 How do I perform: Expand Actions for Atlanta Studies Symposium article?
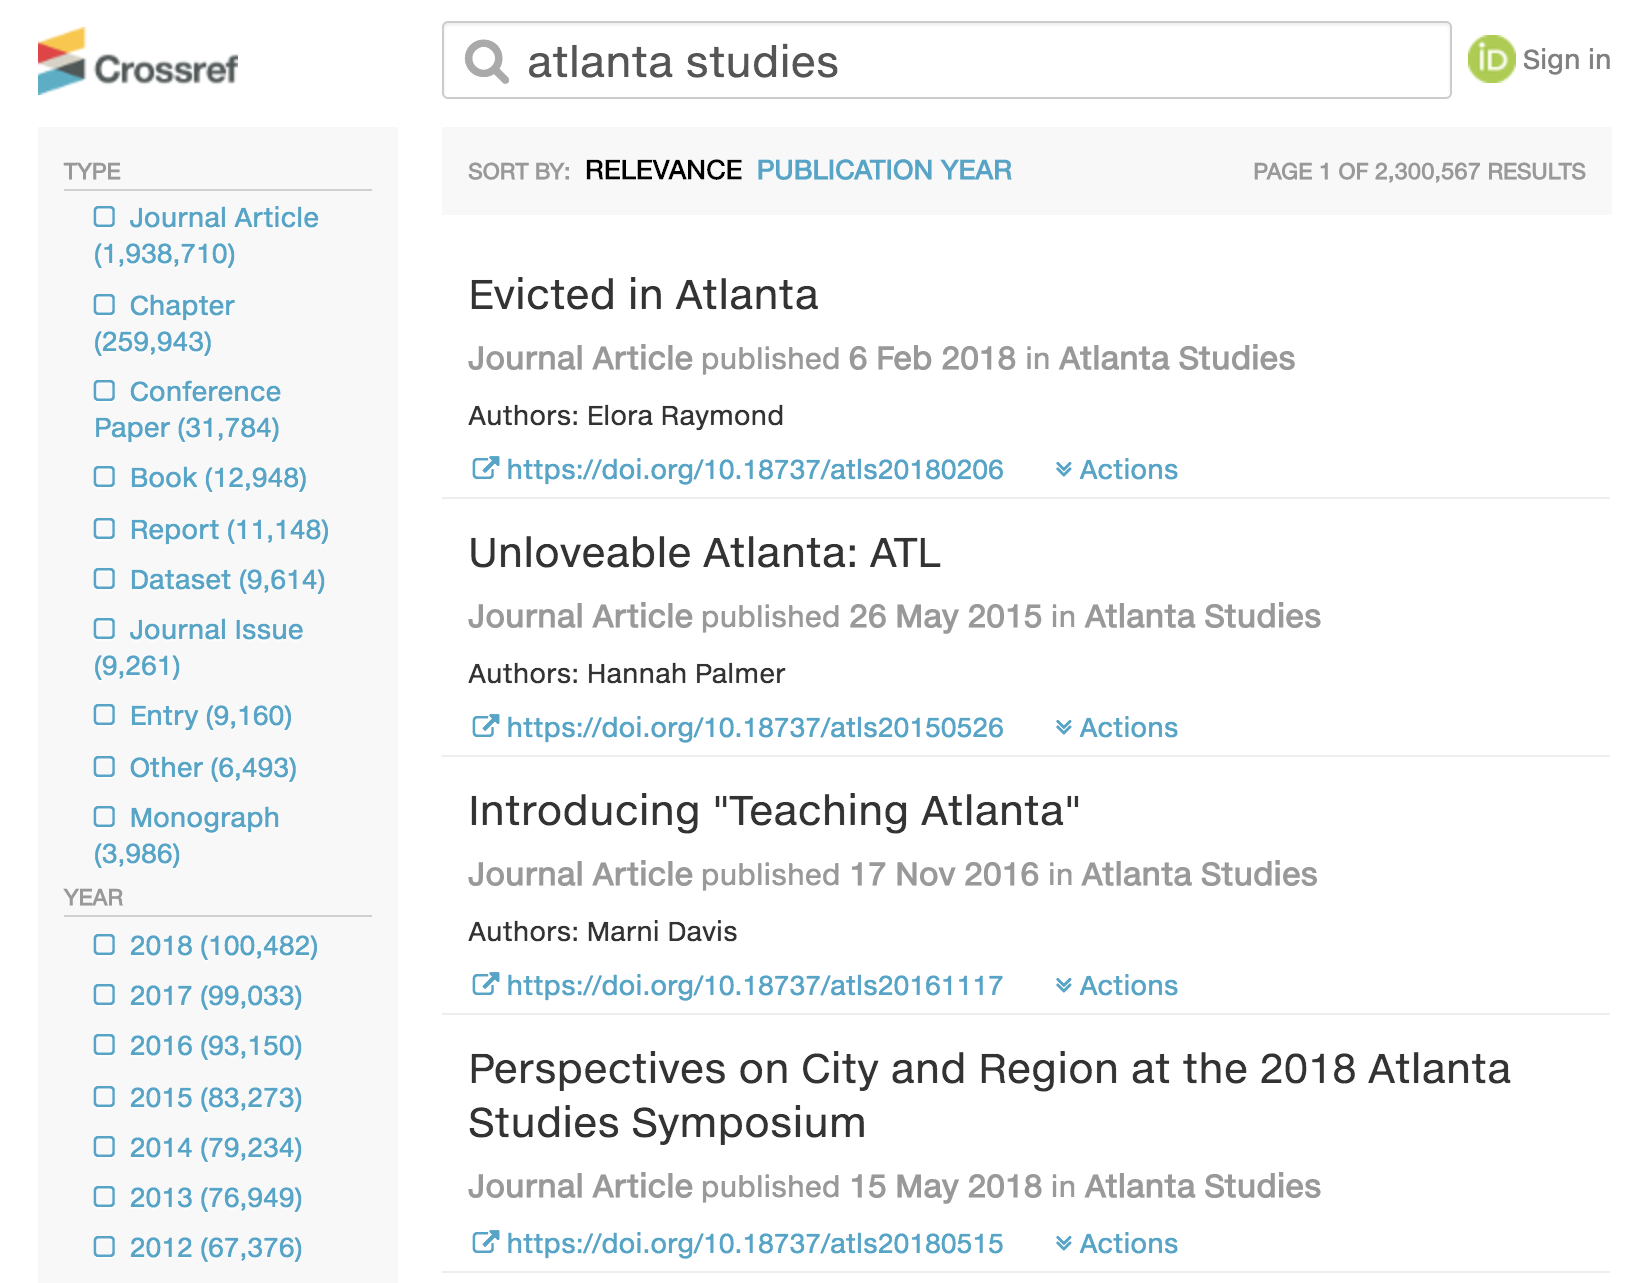1116,1243
